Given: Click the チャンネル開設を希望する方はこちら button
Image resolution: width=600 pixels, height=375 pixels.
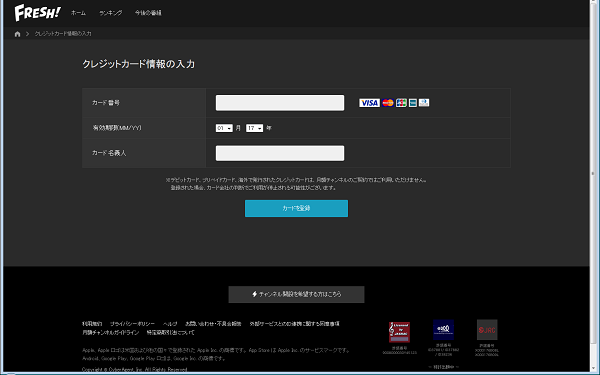Looking at the screenshot, I should 296,294.
